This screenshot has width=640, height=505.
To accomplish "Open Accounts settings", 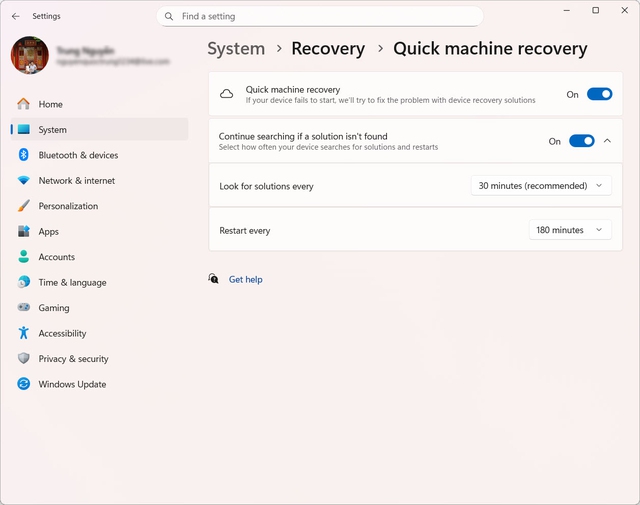I will [99, 257].
